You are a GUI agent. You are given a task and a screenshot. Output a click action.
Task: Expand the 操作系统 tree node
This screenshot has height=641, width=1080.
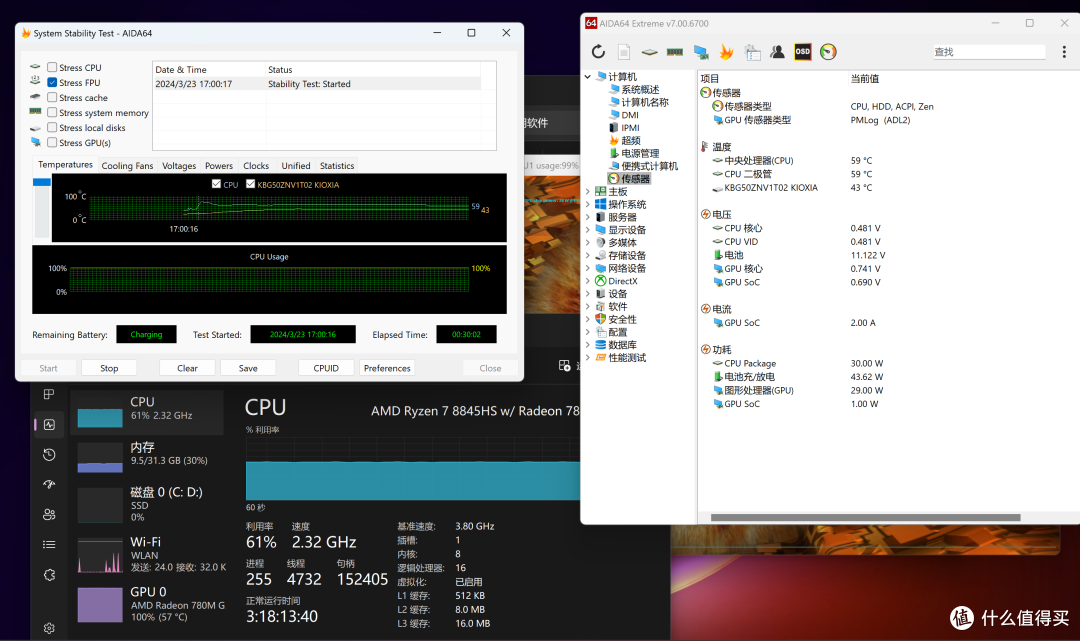click(588, 204)
